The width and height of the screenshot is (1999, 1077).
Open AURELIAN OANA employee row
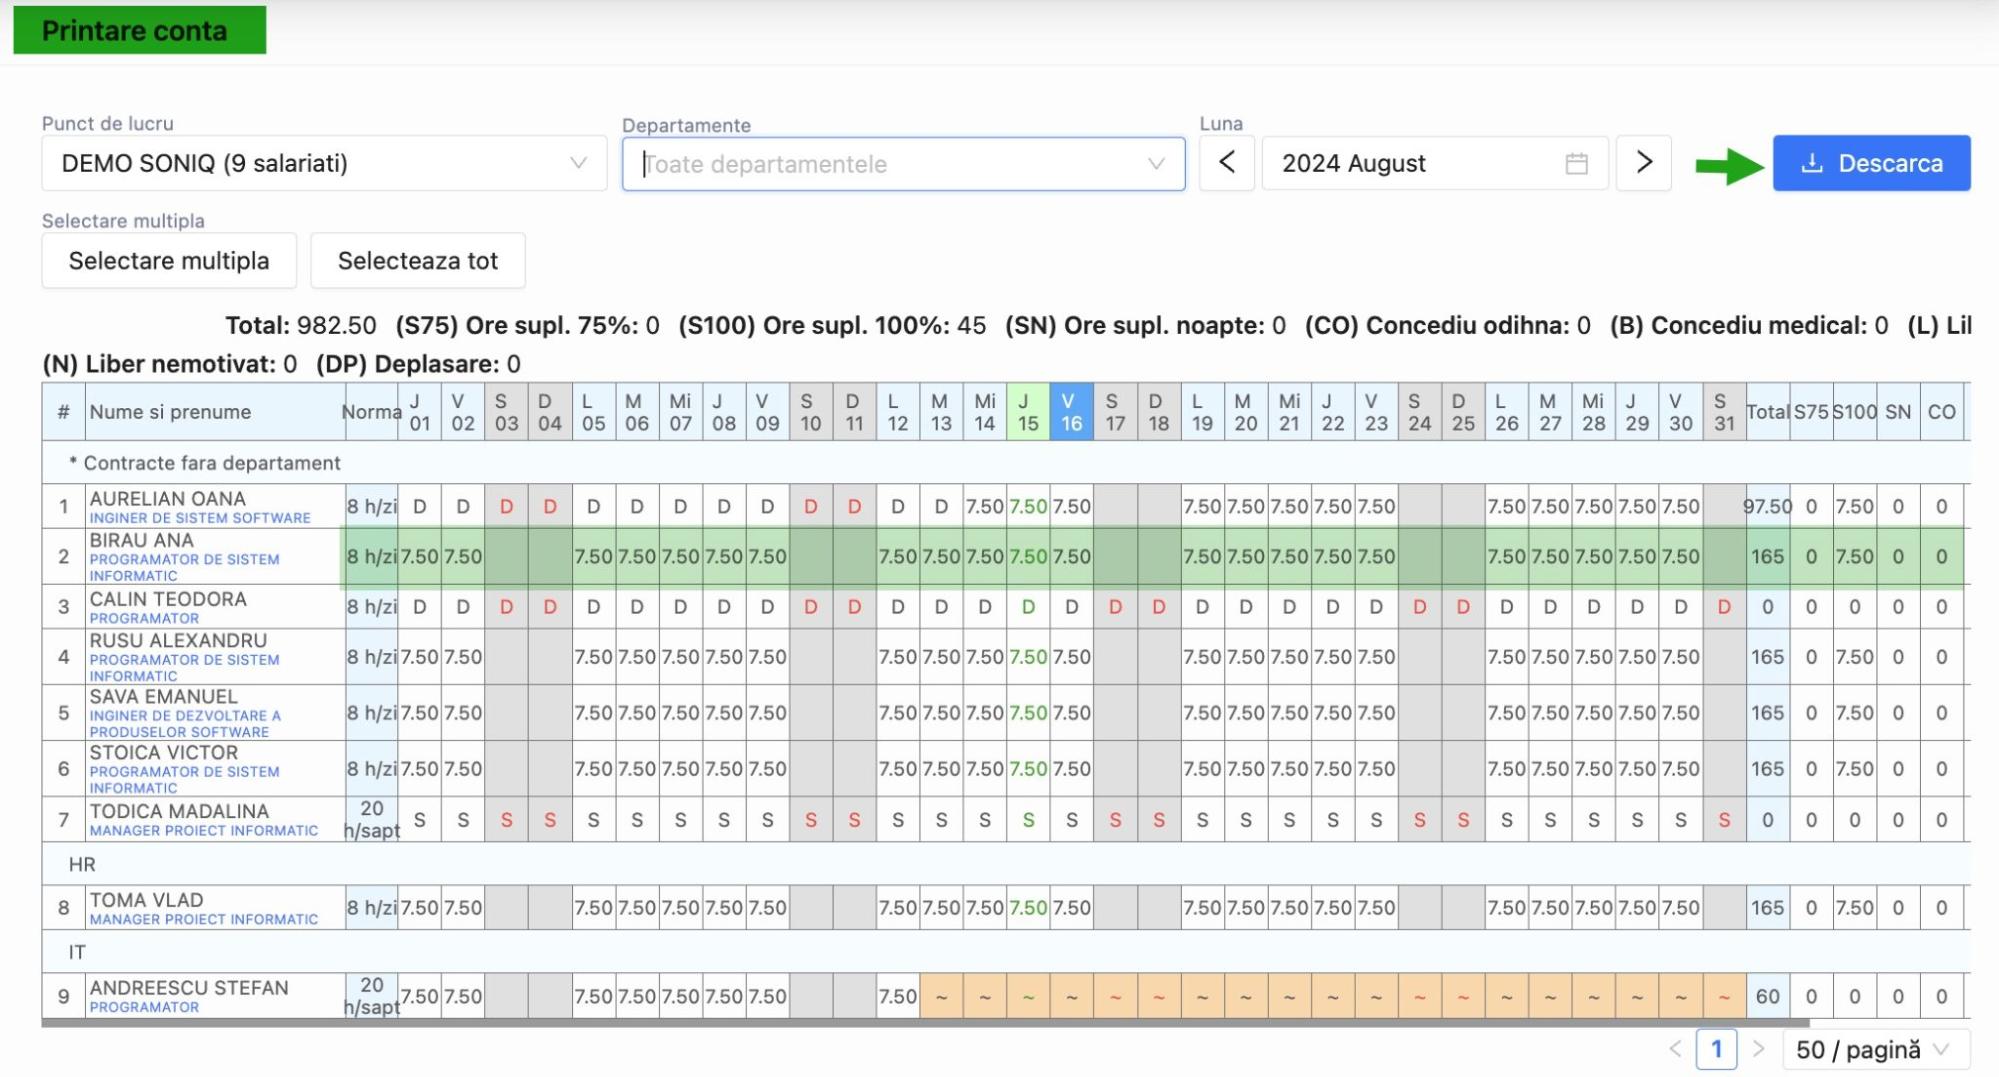(x=1005, y=506)
